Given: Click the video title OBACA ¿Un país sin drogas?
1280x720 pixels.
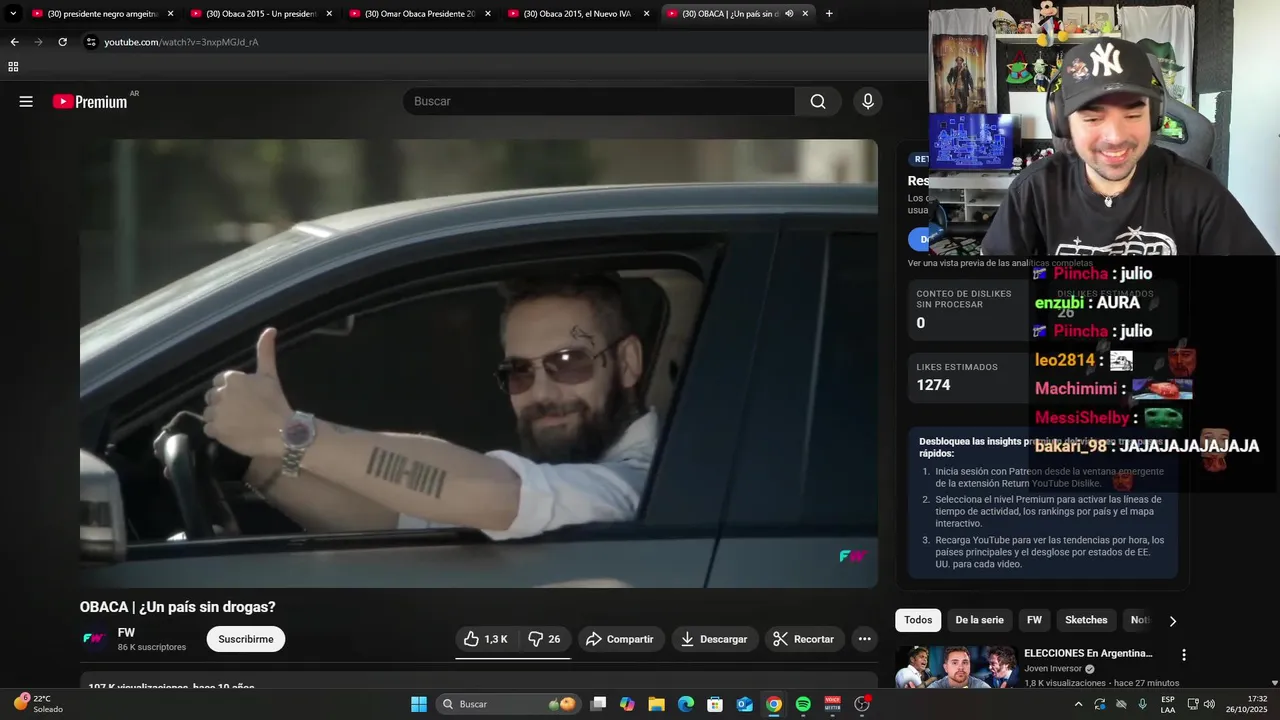Looking at the screenshot, I should click(x=178, y=607).
